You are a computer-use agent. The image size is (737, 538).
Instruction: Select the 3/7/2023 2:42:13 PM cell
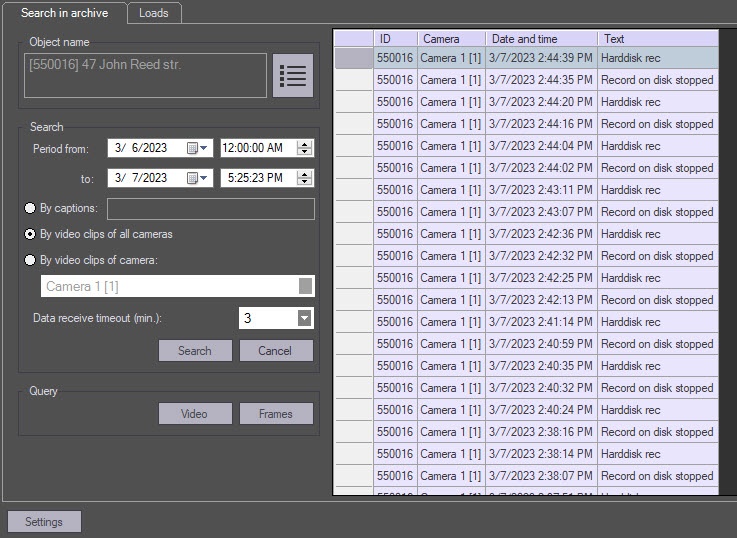click(x=541, y=300)
